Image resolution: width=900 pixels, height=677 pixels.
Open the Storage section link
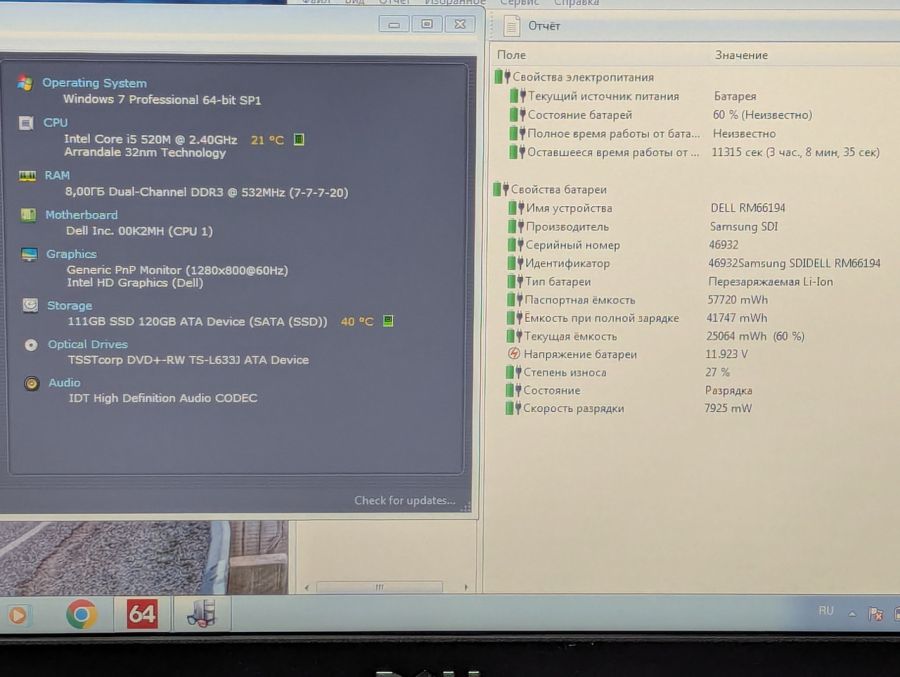coord(69,305)
